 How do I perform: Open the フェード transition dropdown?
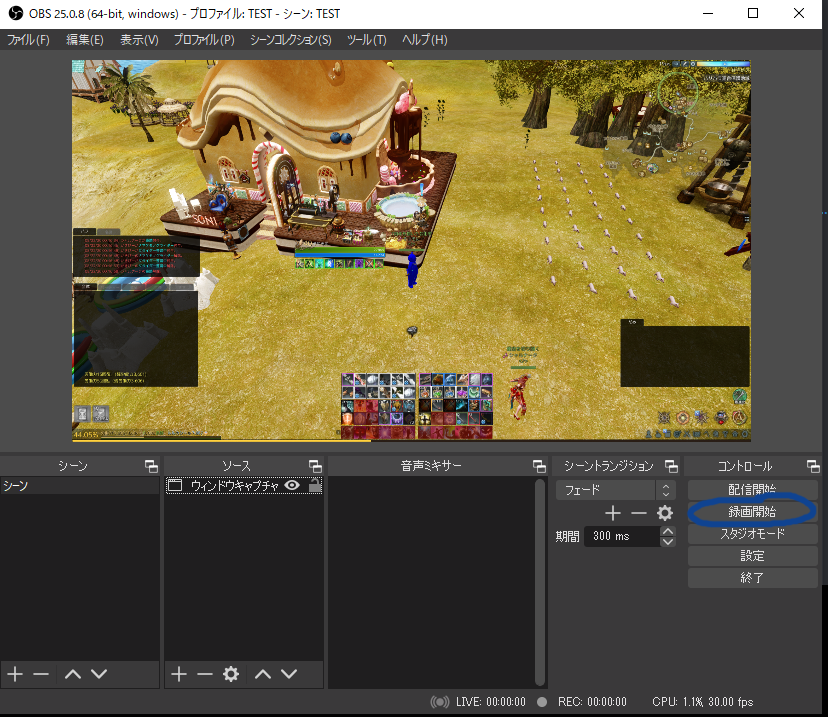(x=615, y=490)
